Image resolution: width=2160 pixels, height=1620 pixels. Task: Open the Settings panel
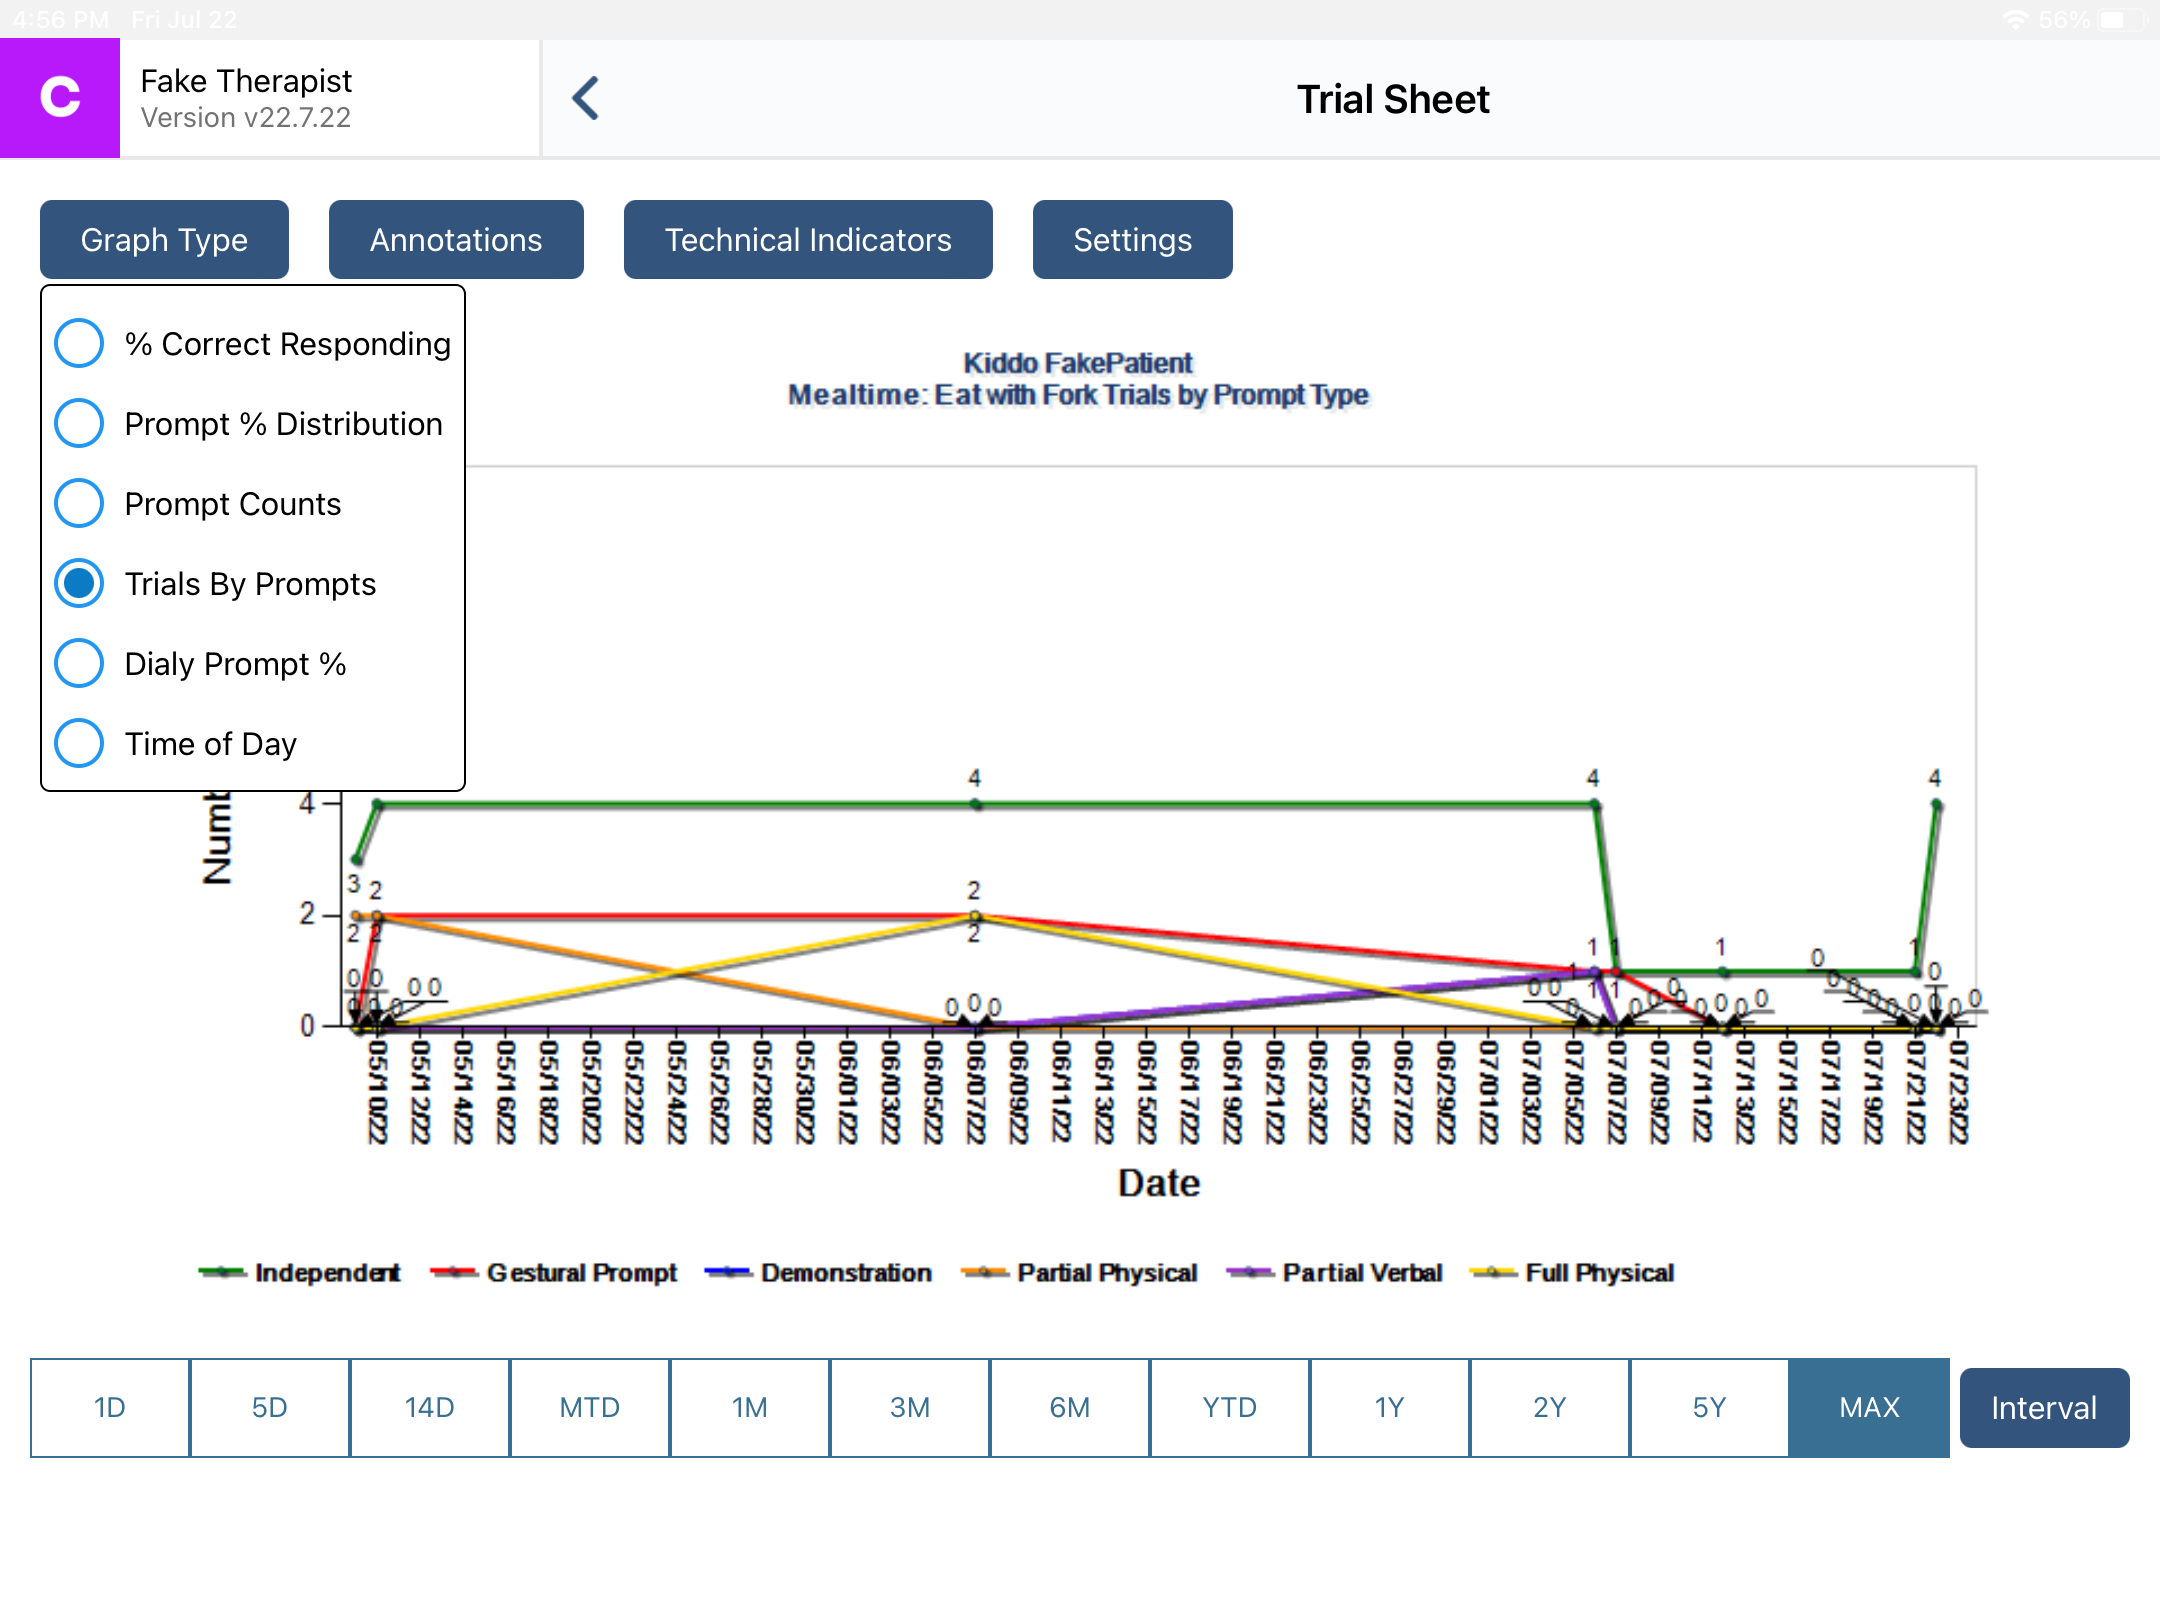coord(1132,239)
